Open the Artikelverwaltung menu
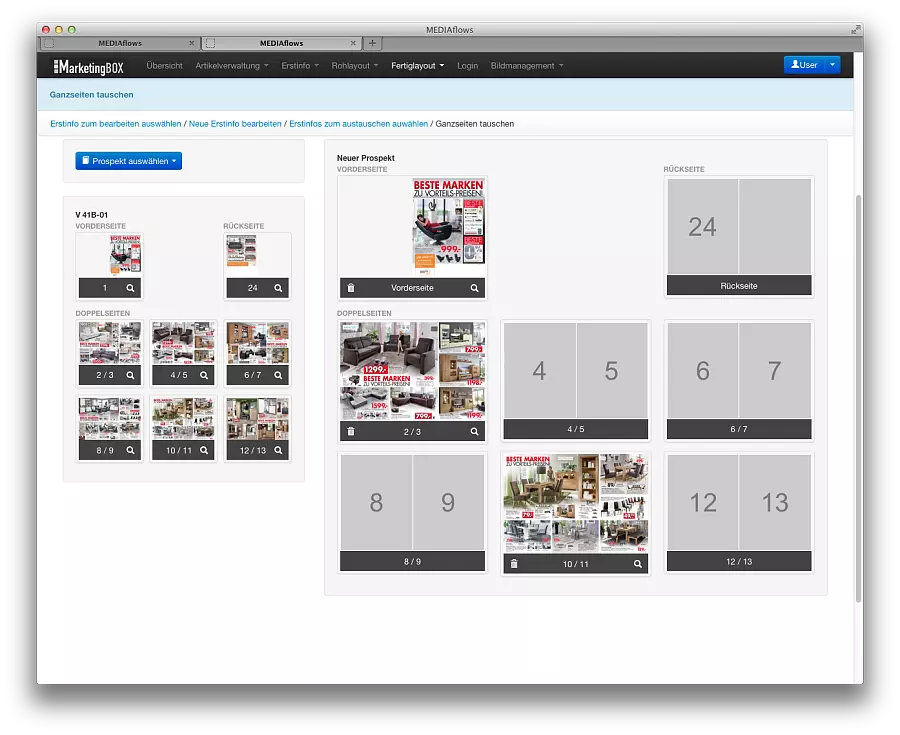 pos(232,66)
